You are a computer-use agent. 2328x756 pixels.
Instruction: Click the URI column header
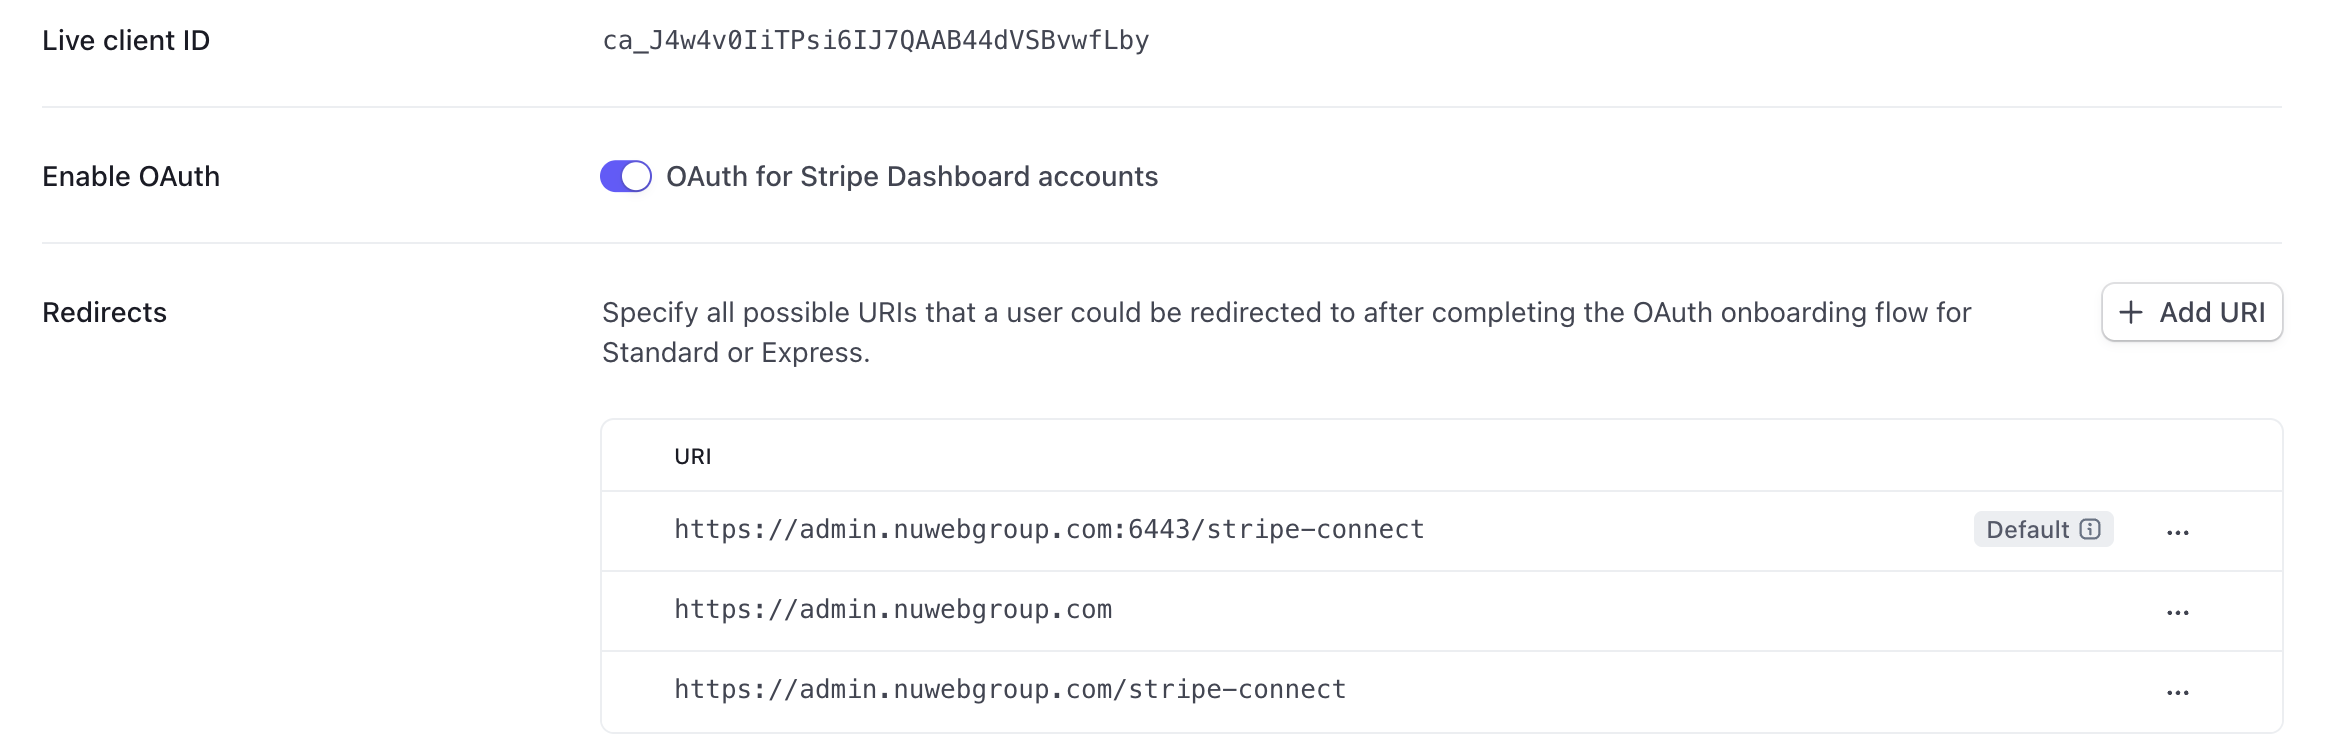tap(693, 456)
